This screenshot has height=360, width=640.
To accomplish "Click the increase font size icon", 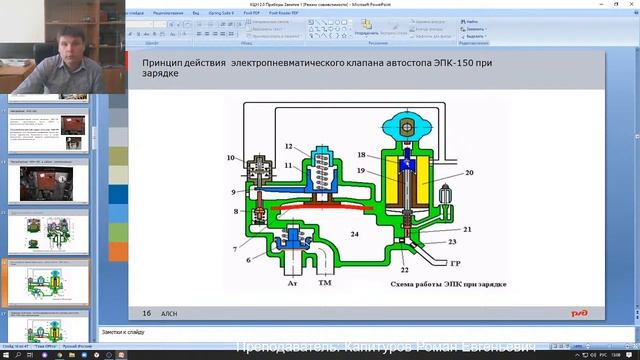I will tap(171, 24).
